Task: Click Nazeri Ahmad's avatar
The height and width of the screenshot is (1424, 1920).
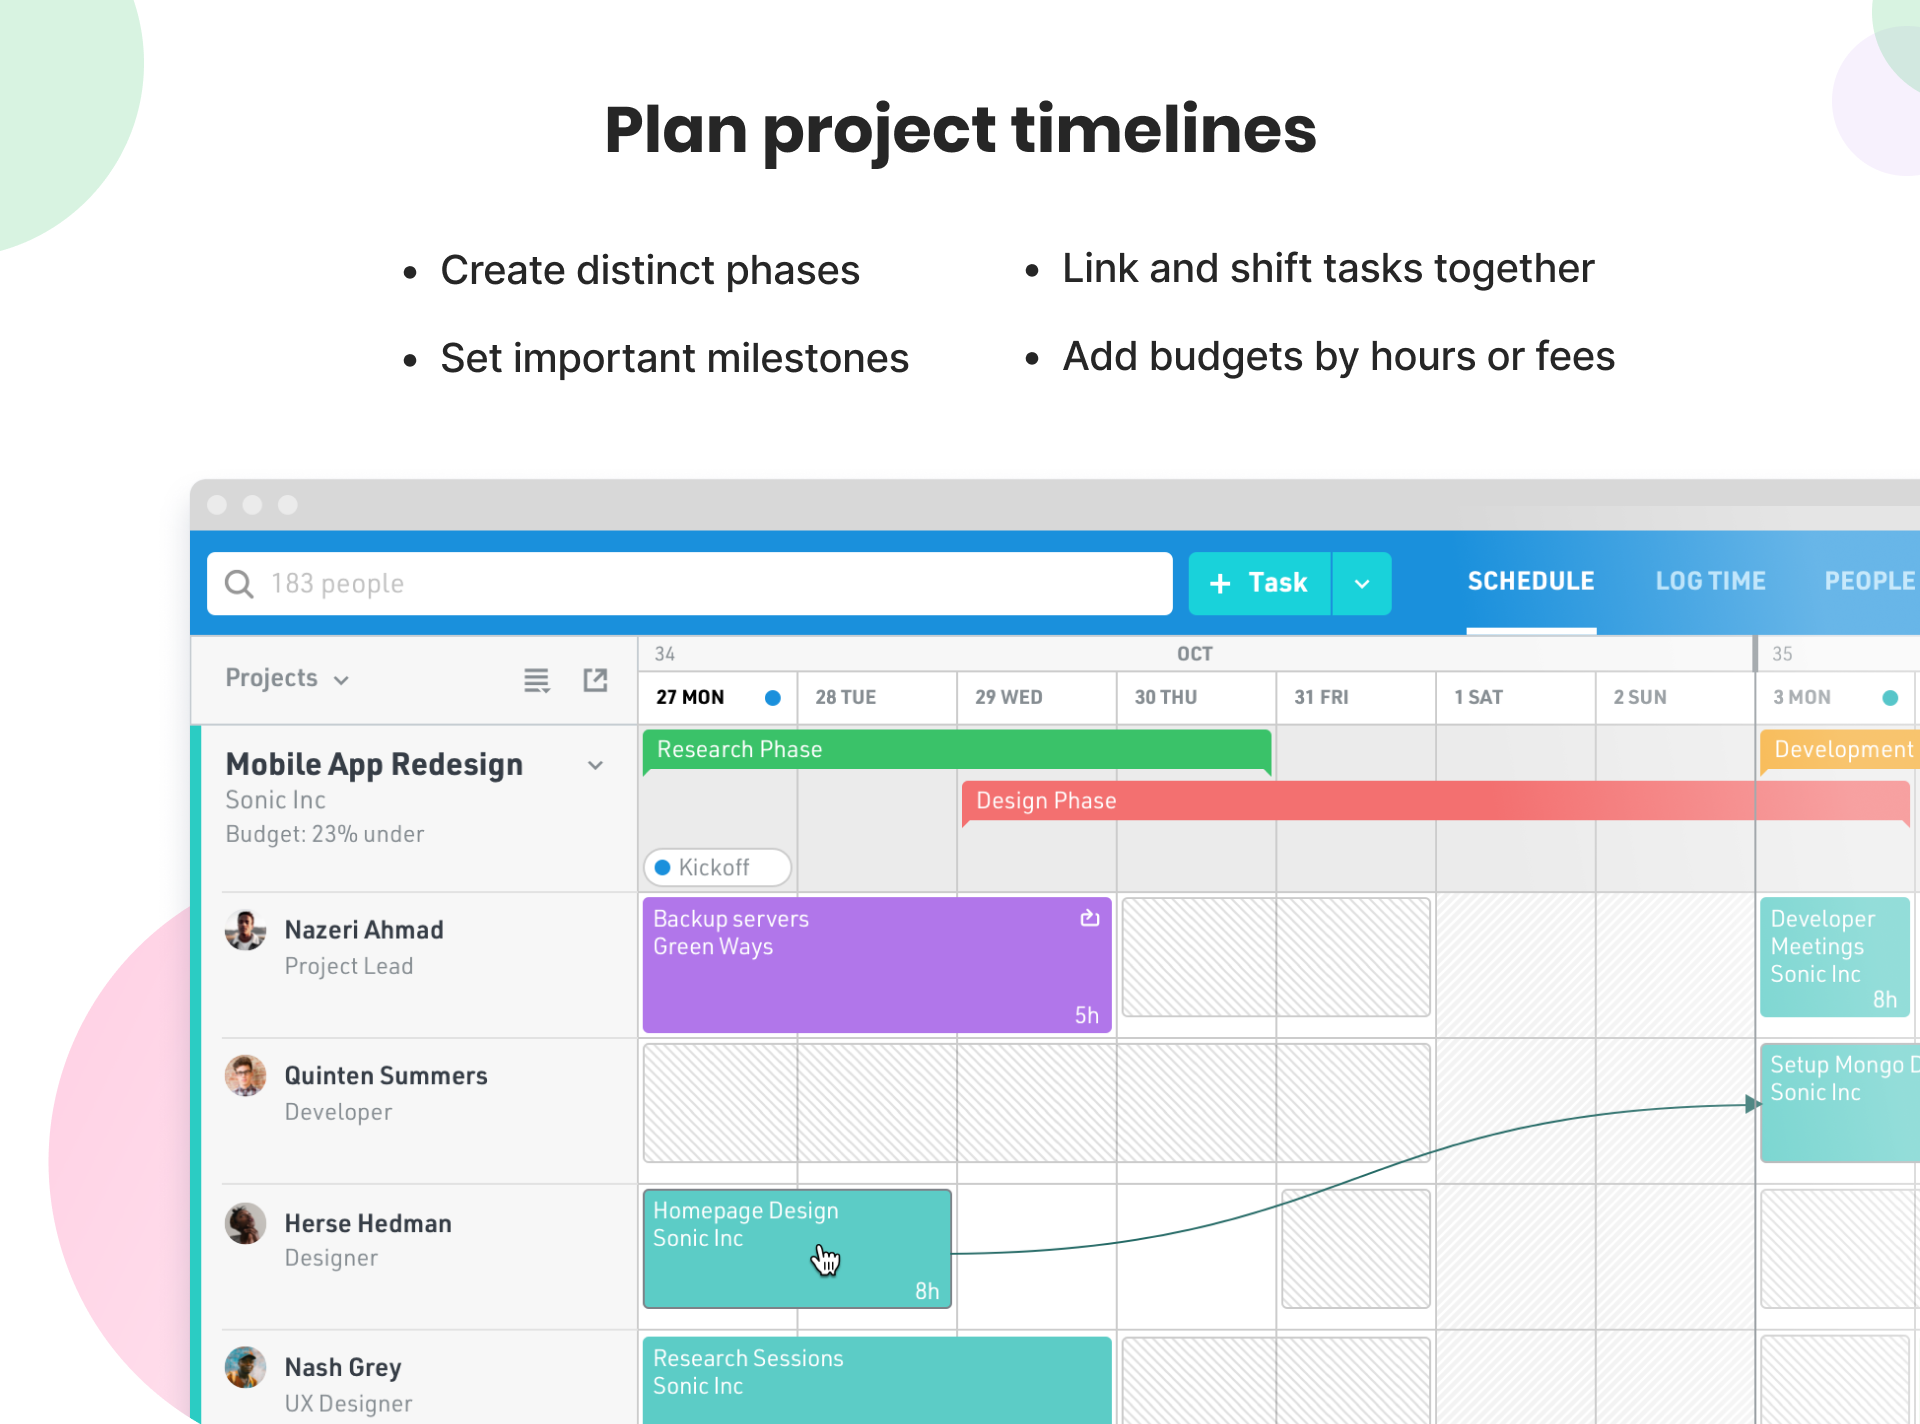Action: point(245,930)
